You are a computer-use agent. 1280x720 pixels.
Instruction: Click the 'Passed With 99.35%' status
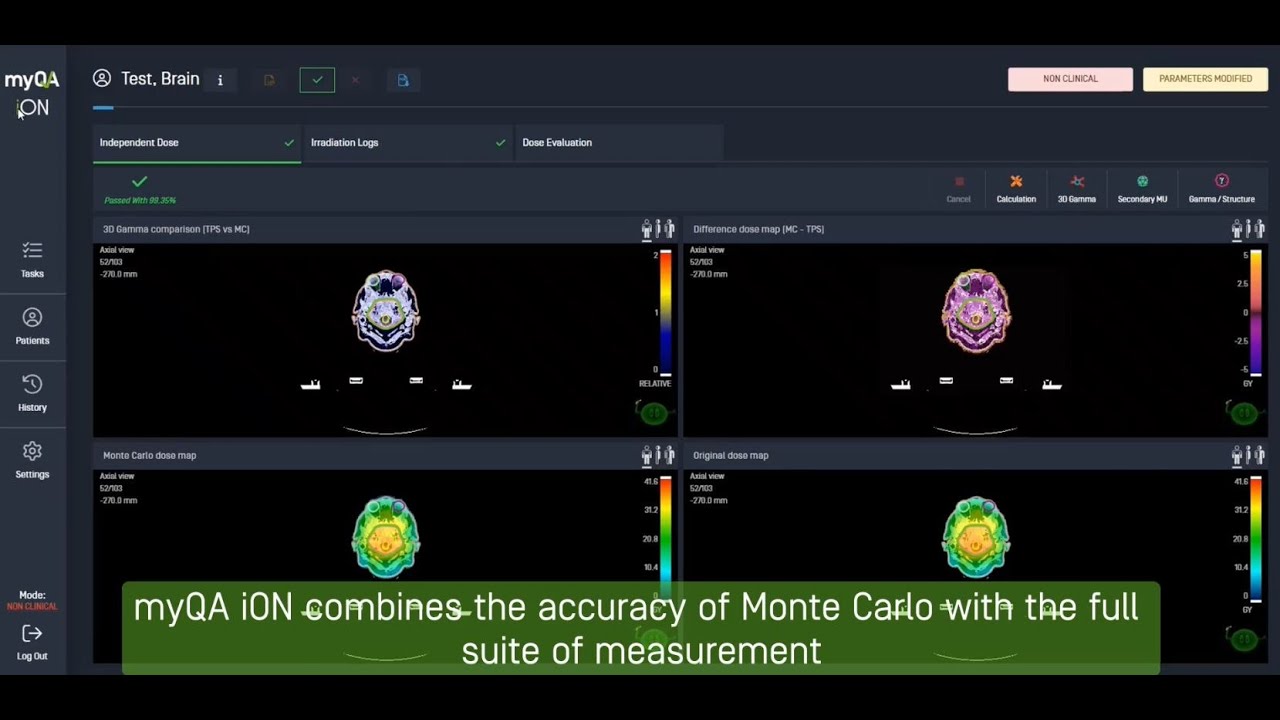[x=140, y=200]
